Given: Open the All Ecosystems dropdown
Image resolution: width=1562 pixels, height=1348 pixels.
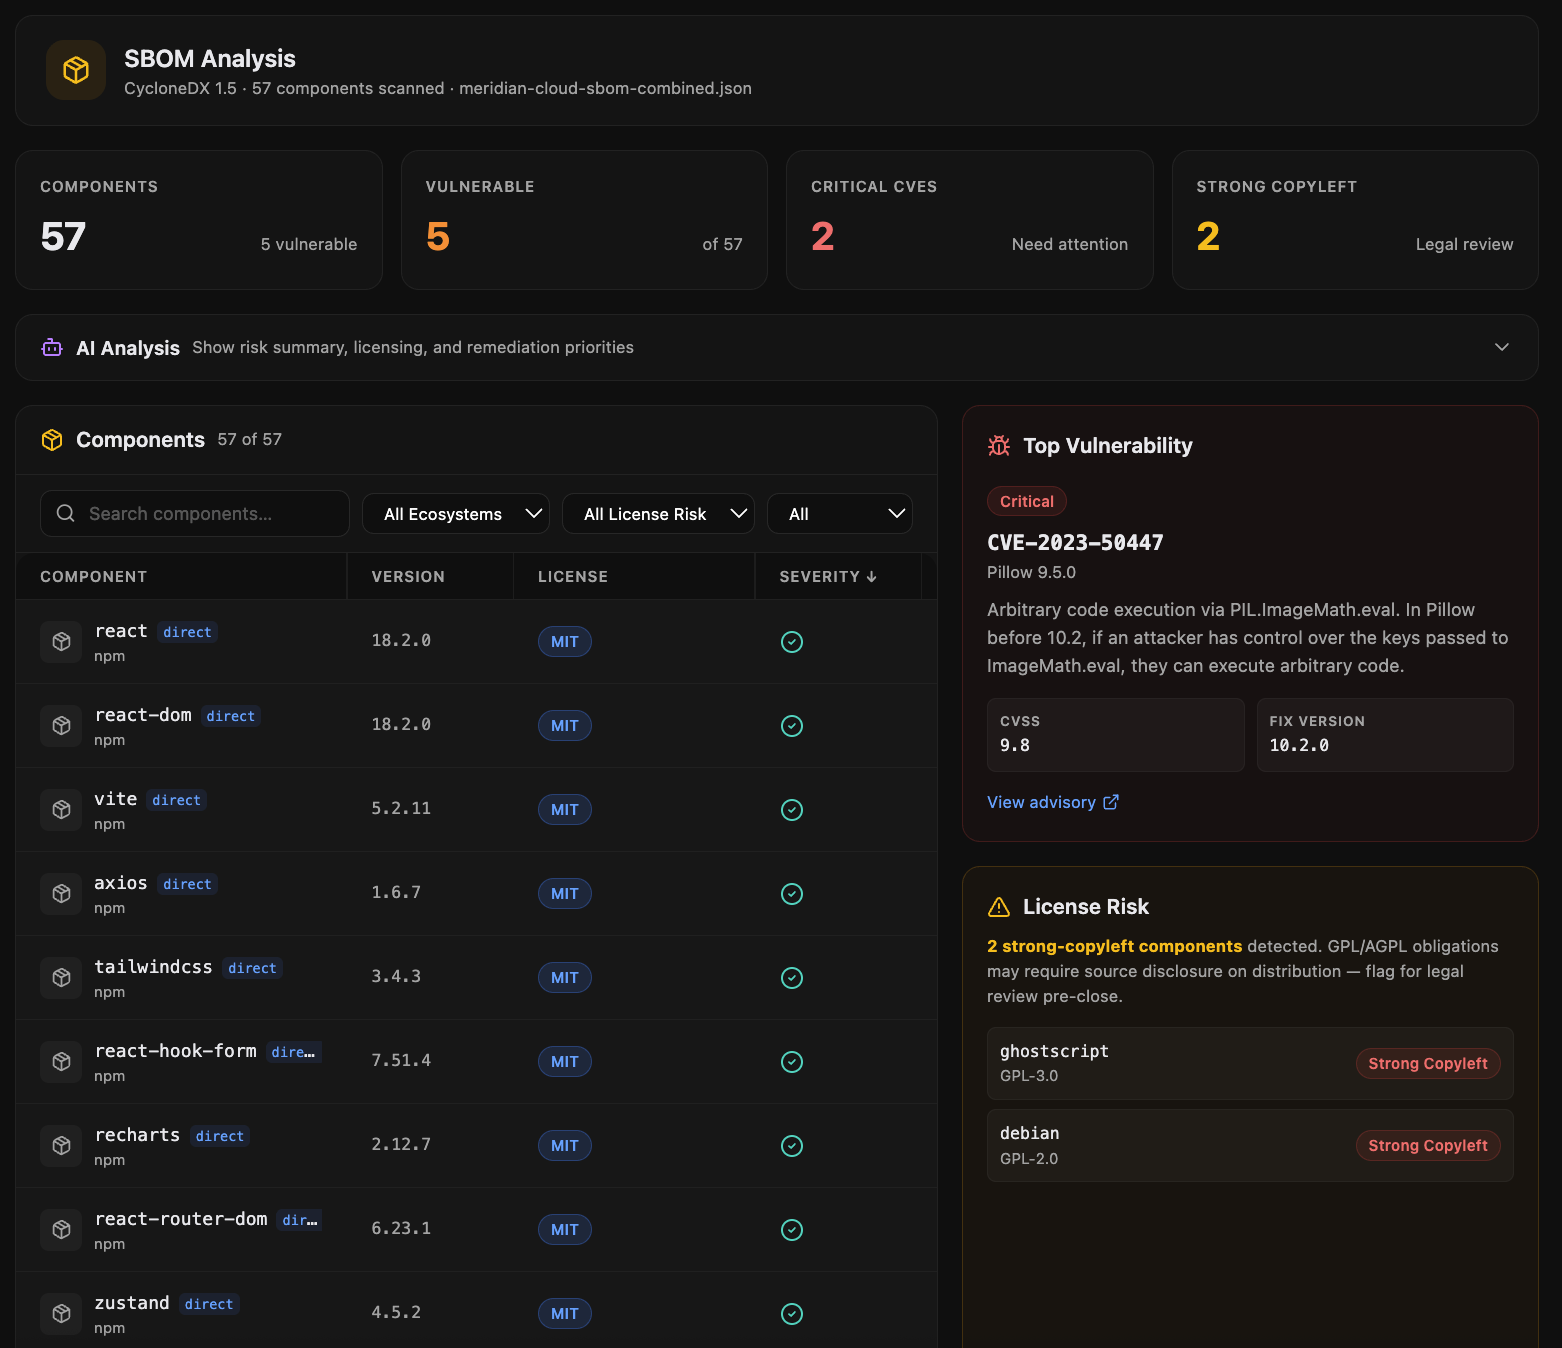Looking at the screenshot, I should 456,513.
